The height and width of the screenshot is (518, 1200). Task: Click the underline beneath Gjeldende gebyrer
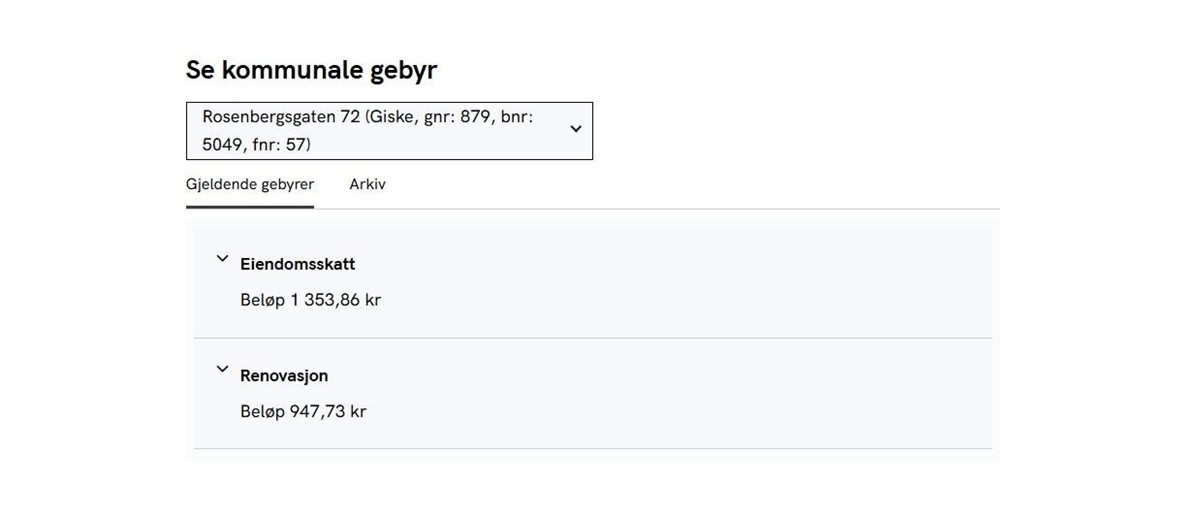tap(250, 206)
